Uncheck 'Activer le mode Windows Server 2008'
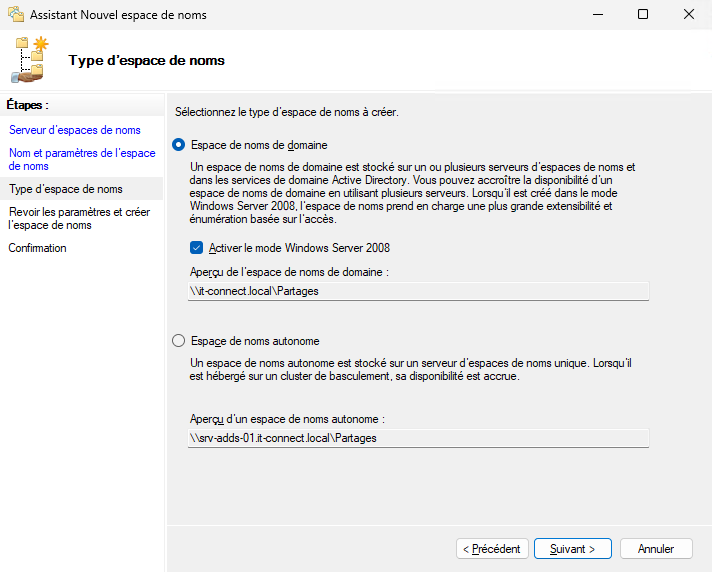The height and width of the screenshot is (572, 712). (x=196, y=248)
